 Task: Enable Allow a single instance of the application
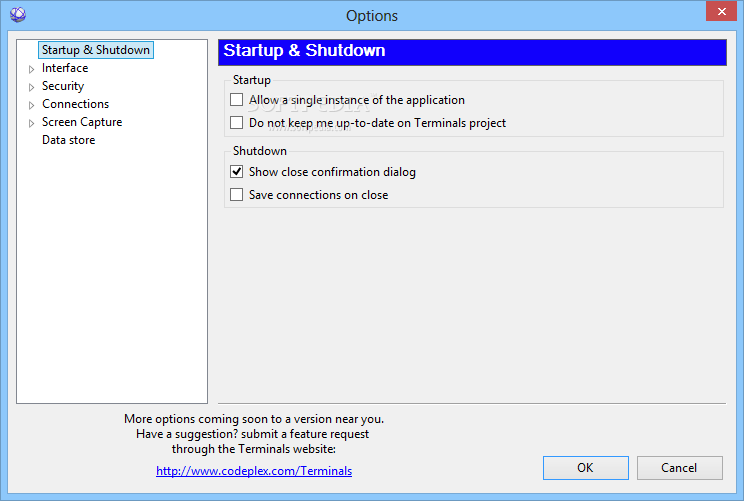click(x=236, y=100)
